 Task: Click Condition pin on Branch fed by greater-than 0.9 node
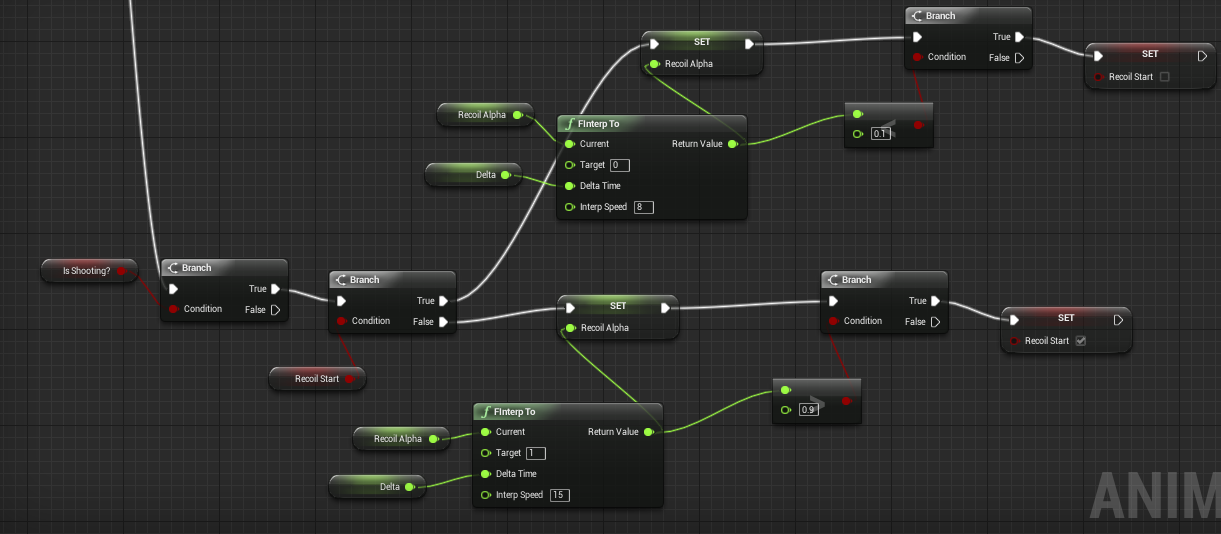point(834,321)
